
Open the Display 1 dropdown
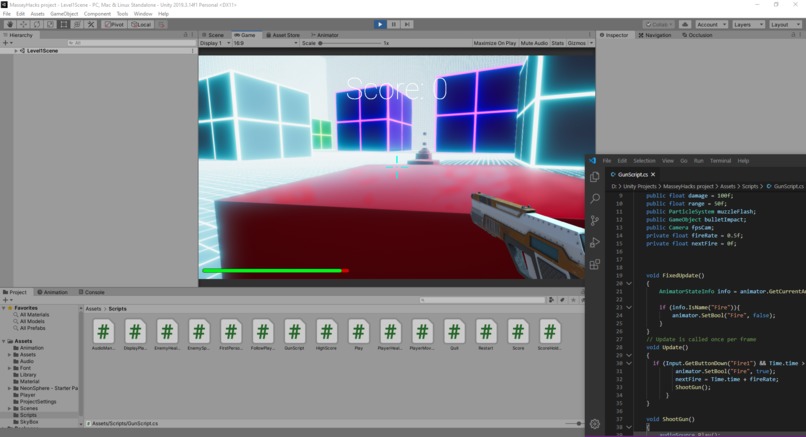pyautogui.click(x=215, y=43)
